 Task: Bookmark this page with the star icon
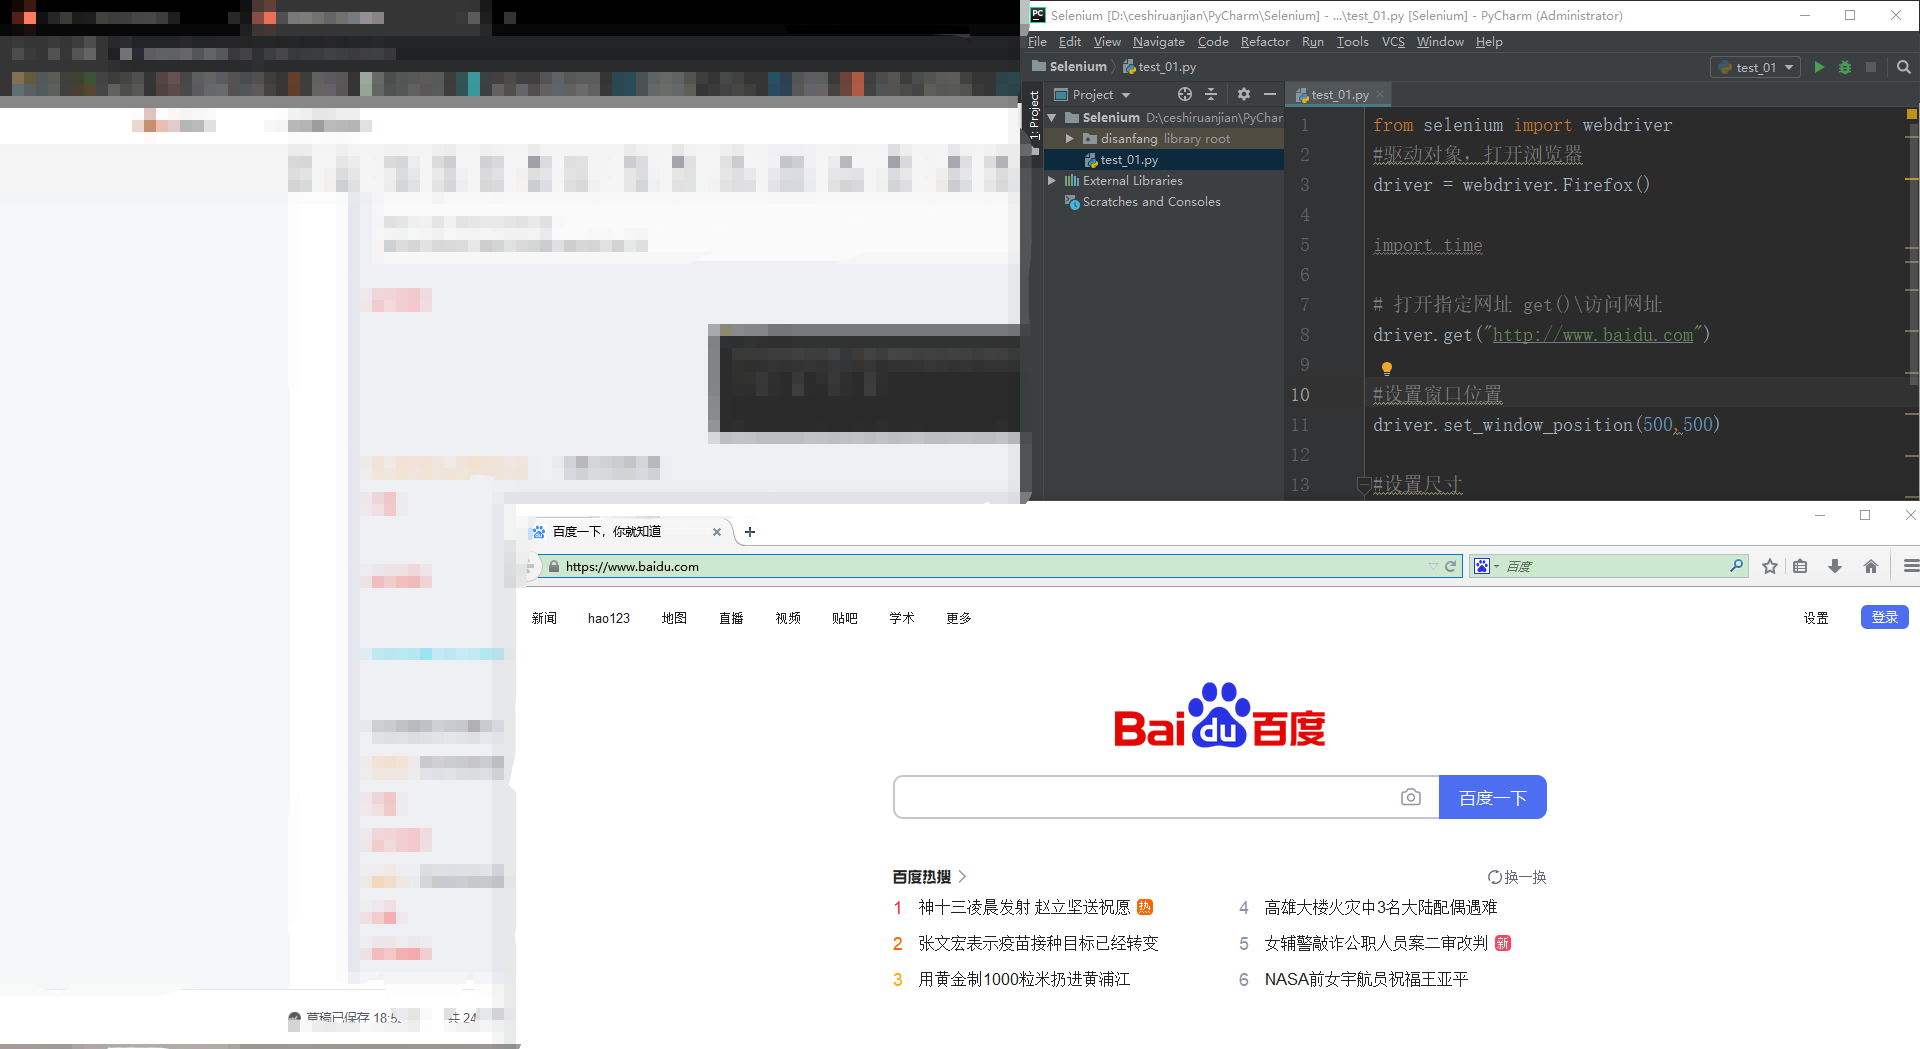(x=1770, y=566)
